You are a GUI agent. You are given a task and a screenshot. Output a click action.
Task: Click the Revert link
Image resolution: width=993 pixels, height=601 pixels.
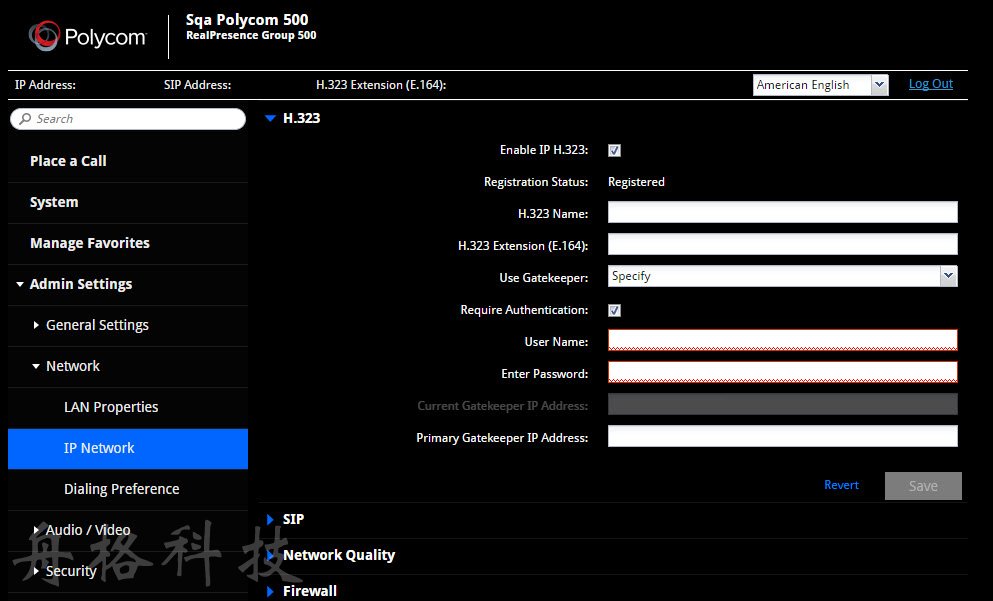tap(841, 485)
